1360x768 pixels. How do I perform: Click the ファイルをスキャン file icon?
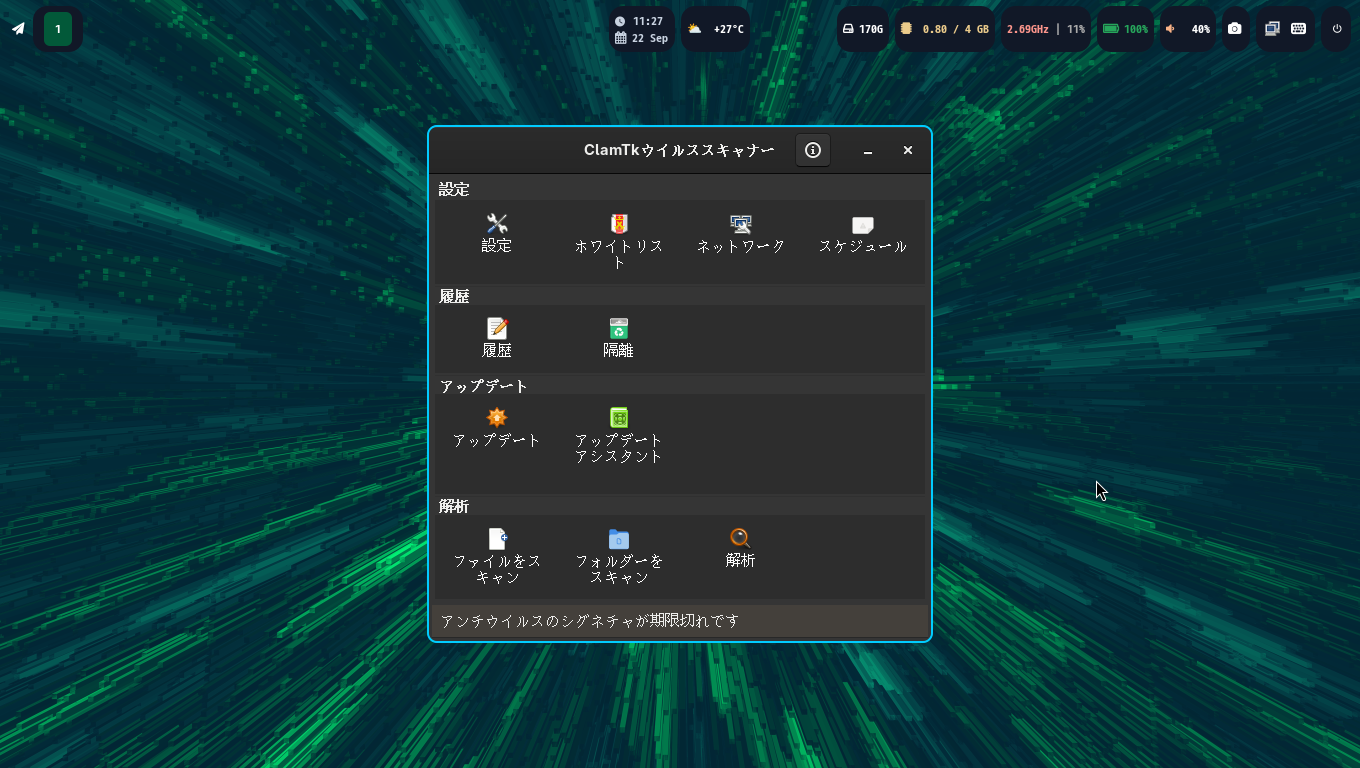click(497, 539)
